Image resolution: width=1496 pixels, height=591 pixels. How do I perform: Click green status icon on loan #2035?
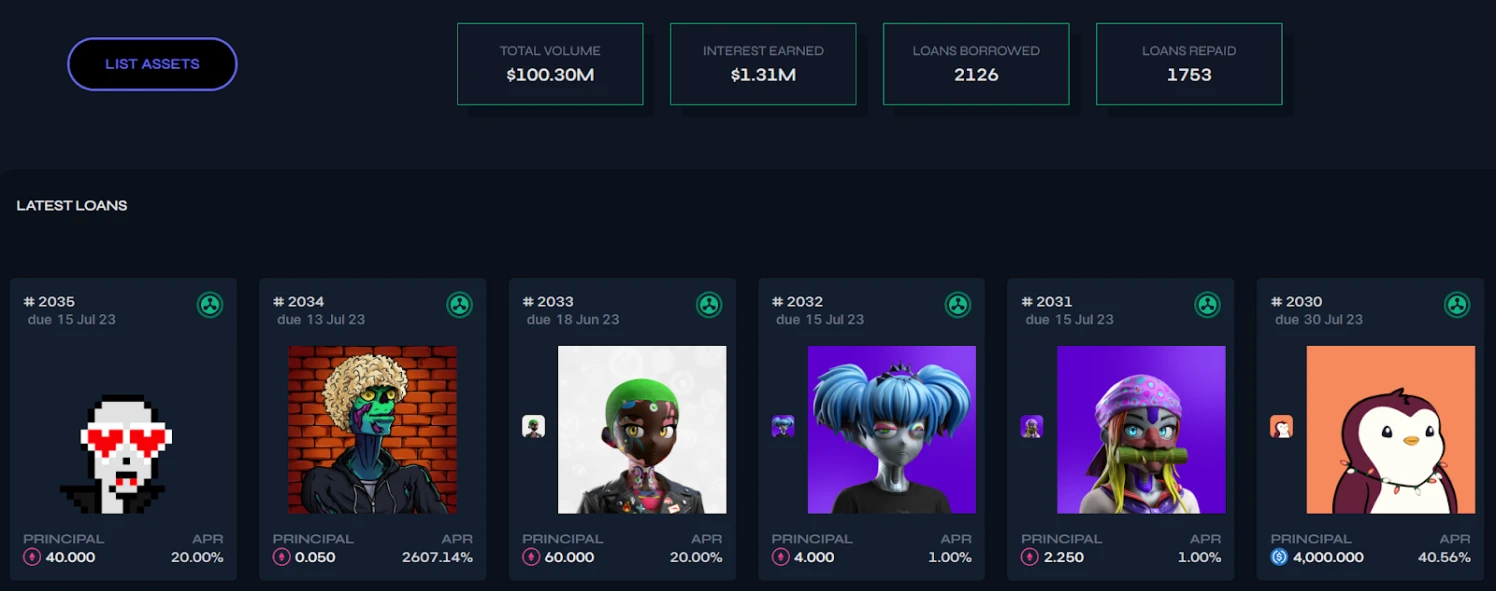210,305
